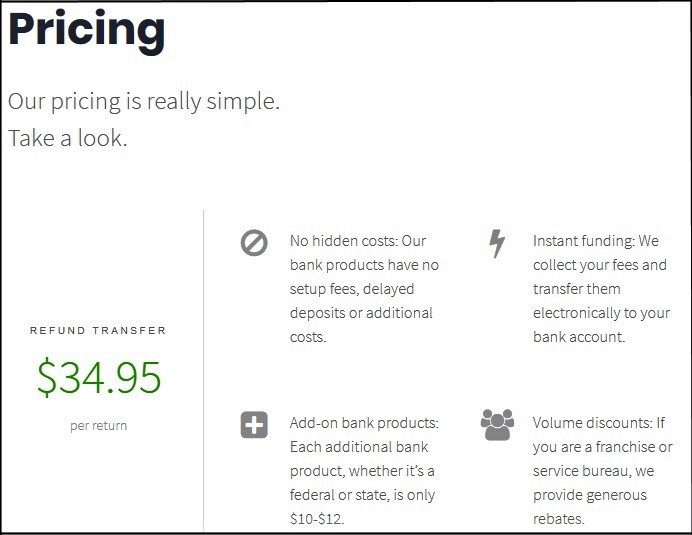Image resolution: width=692 pixels, height=535 pixels.
Task: Click the large Pricing heading
Action: pyautogui.click(x=87, y=30)
